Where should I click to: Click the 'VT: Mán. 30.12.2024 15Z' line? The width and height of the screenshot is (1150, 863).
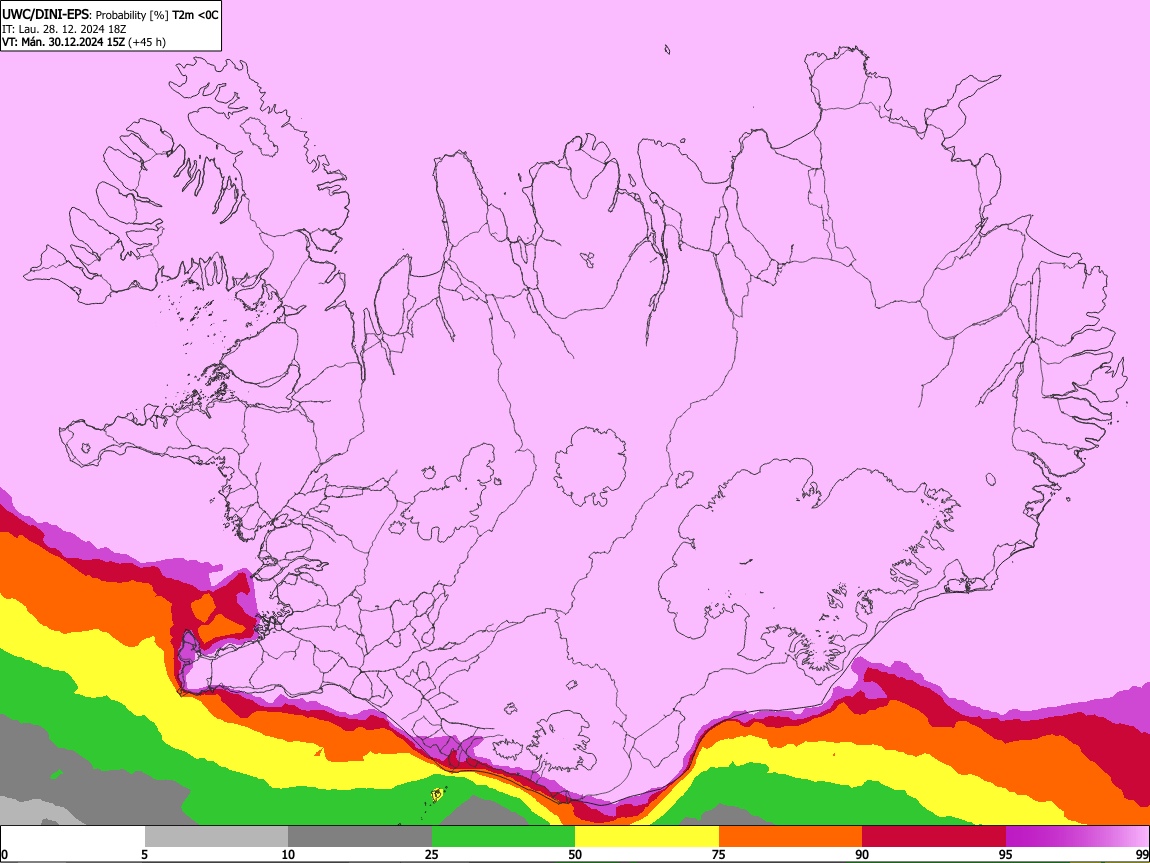pyautogui.click(x=64, y=42)
